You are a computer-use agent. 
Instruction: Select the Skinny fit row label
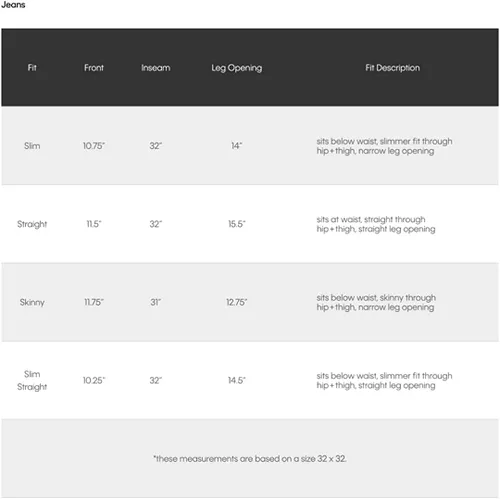point(32,302)
